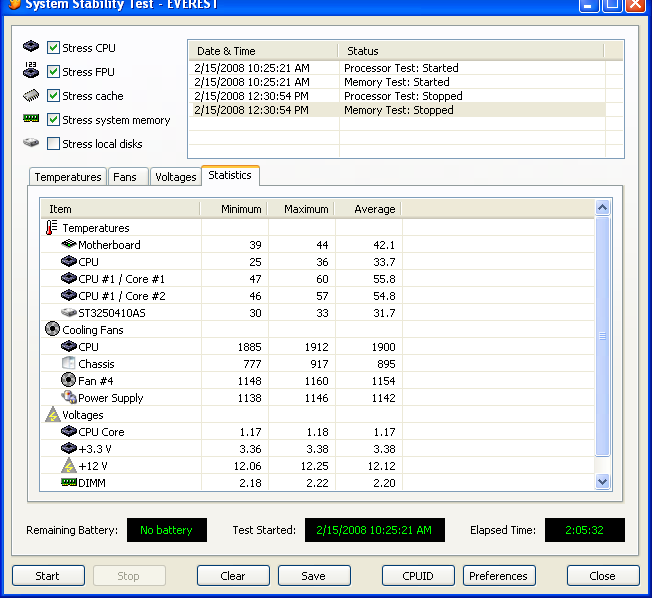
Task: Click the Stress CPU chip icon
Action: tap(31, 46)
